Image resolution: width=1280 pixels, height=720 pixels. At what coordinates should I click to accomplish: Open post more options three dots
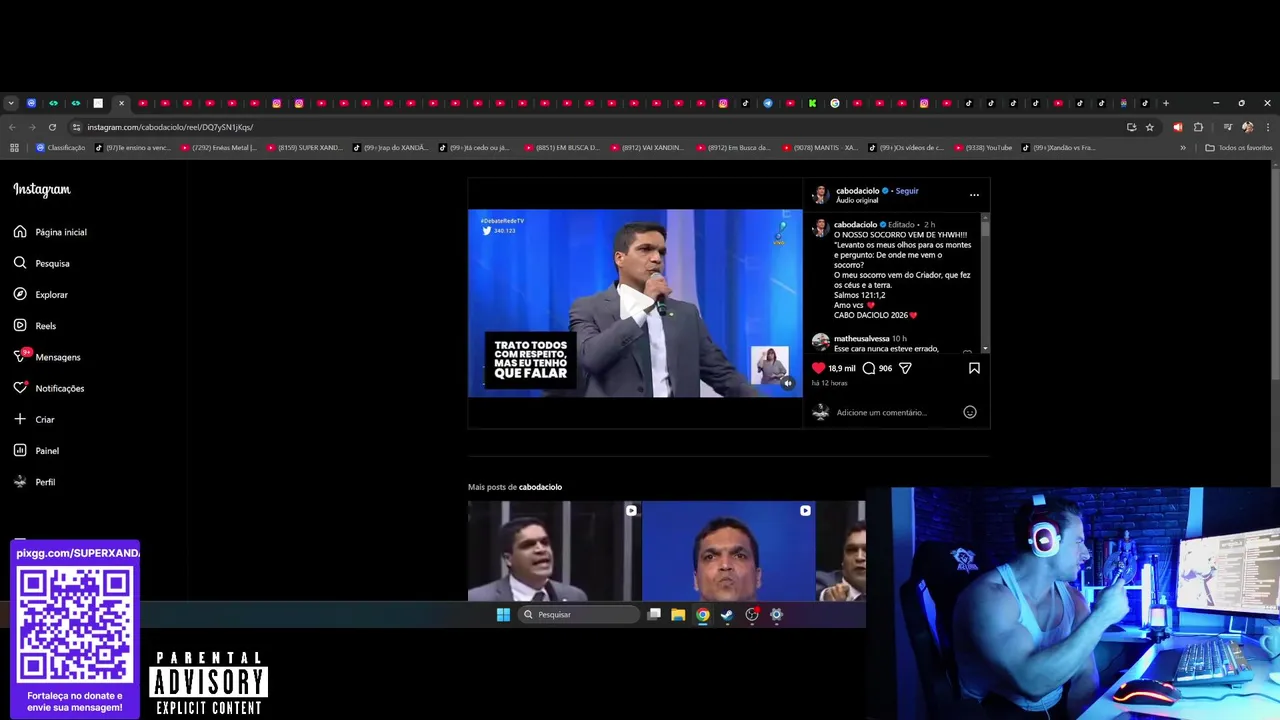pos(974,195)
